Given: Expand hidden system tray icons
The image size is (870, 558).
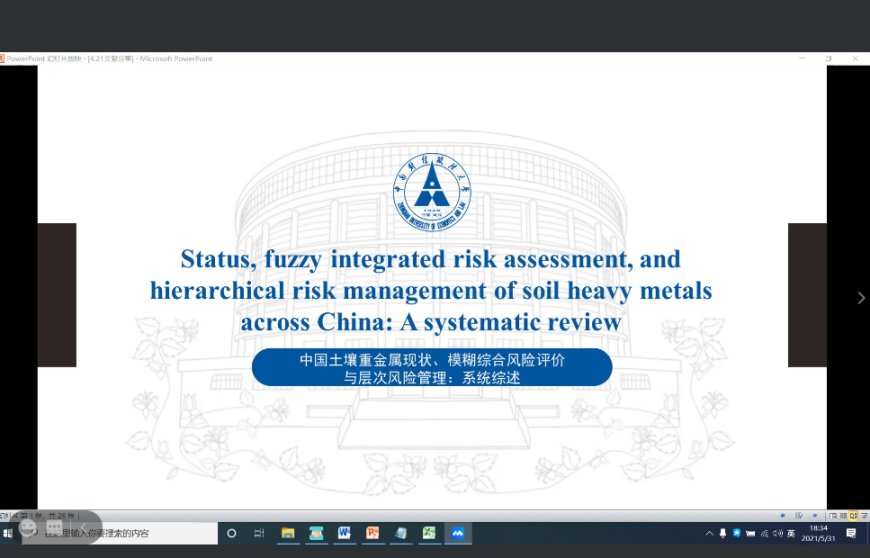Looking at the screenshot, I should (x=709, y=533).
